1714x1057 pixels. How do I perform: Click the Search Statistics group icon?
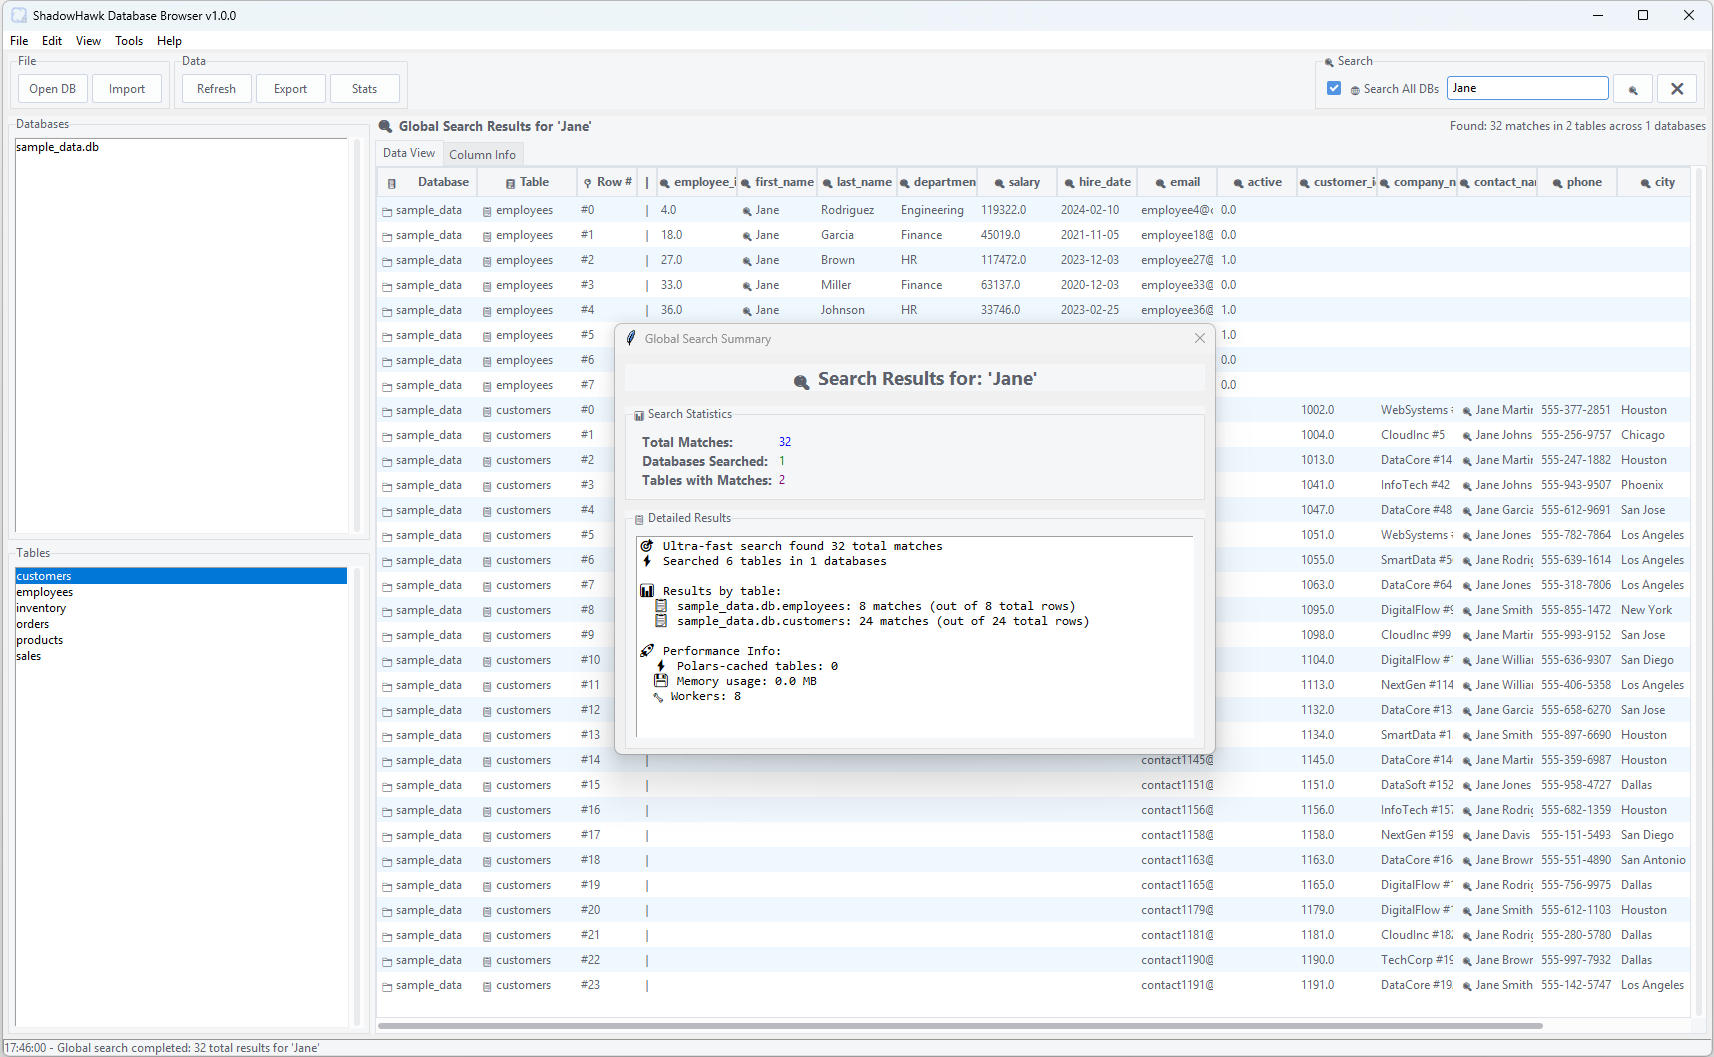point(639,415)
